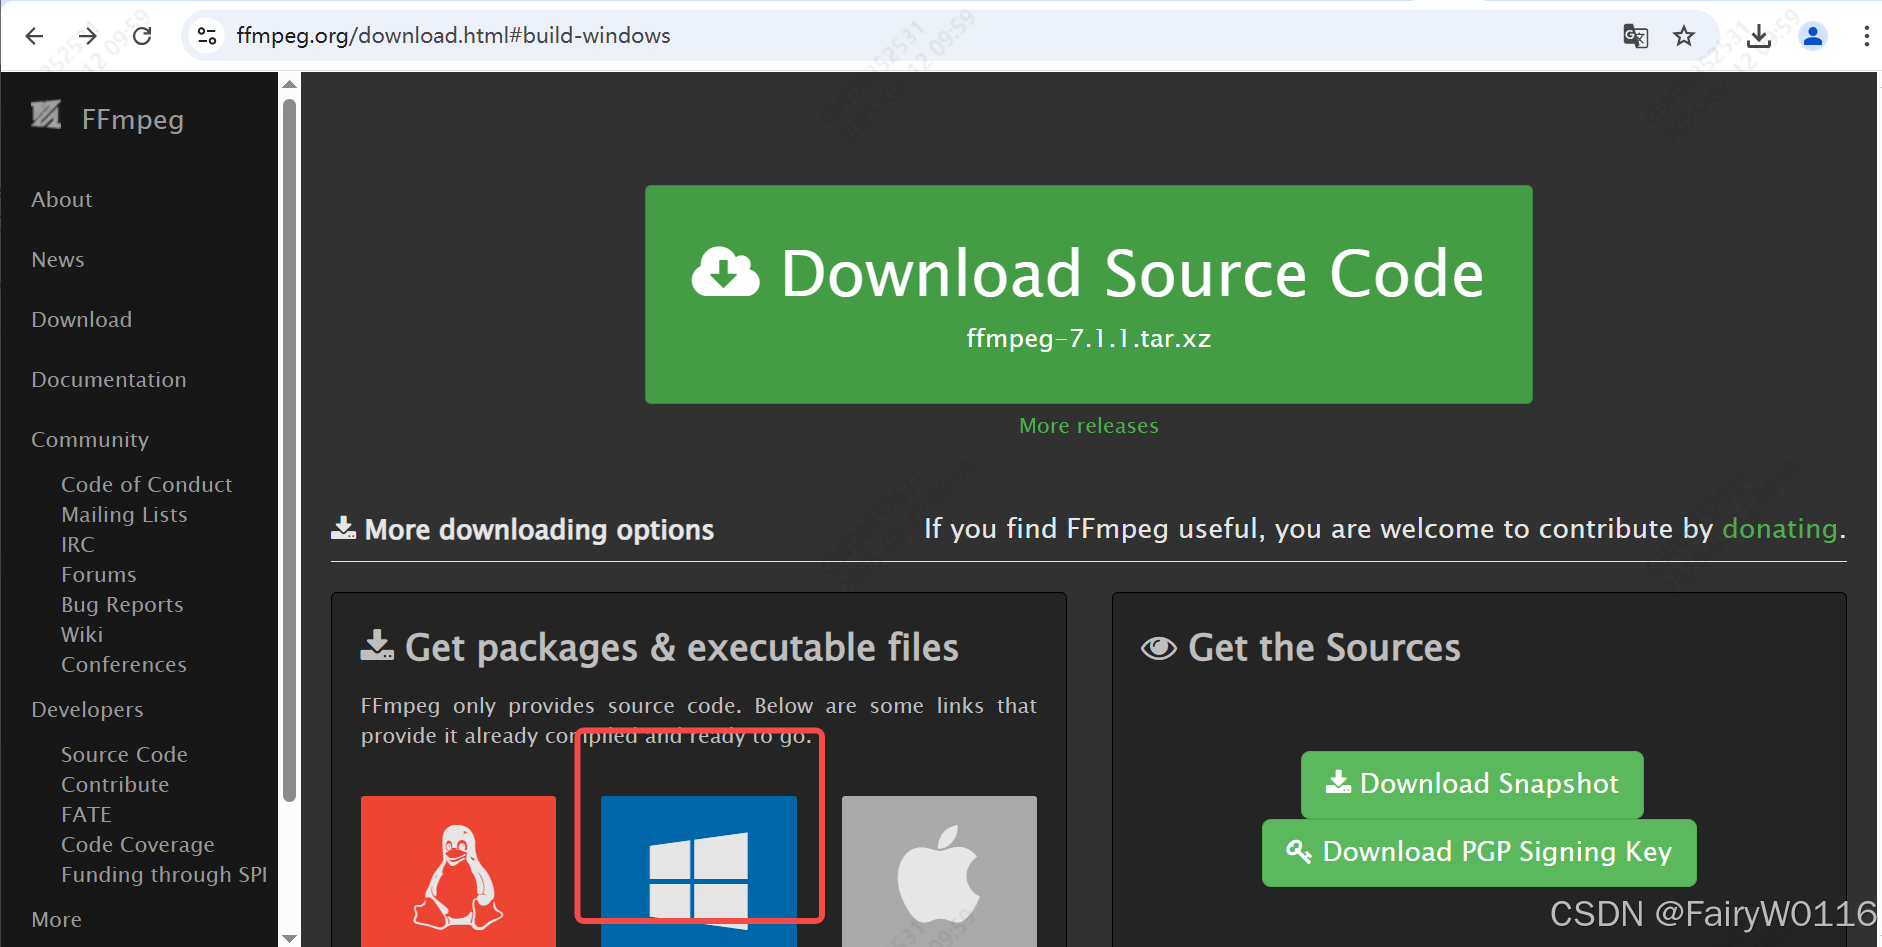Screen dimensions: 1882x947
Task: Click the FFmpeg site title
Action: [133, 120]
